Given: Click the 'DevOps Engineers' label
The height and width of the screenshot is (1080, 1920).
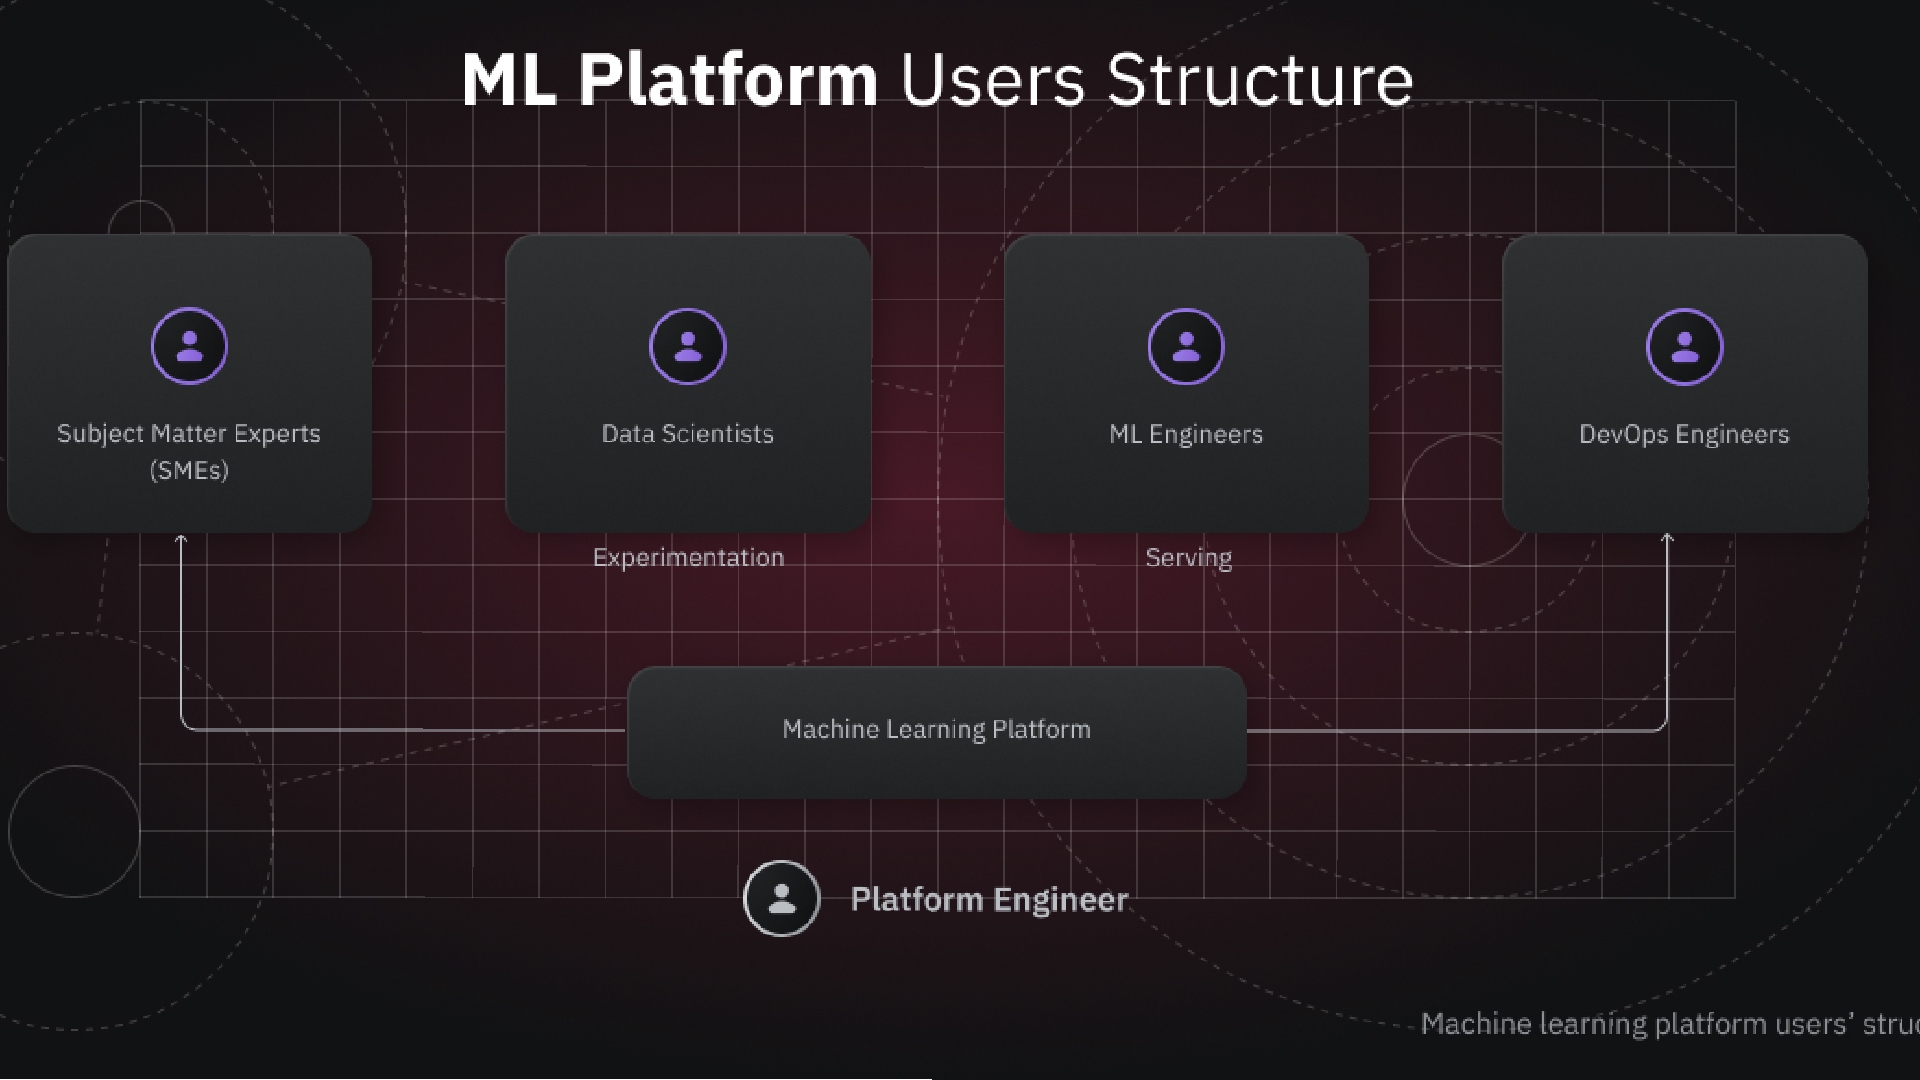Looking at the screenshot, I should click(x=1684, y=434).
